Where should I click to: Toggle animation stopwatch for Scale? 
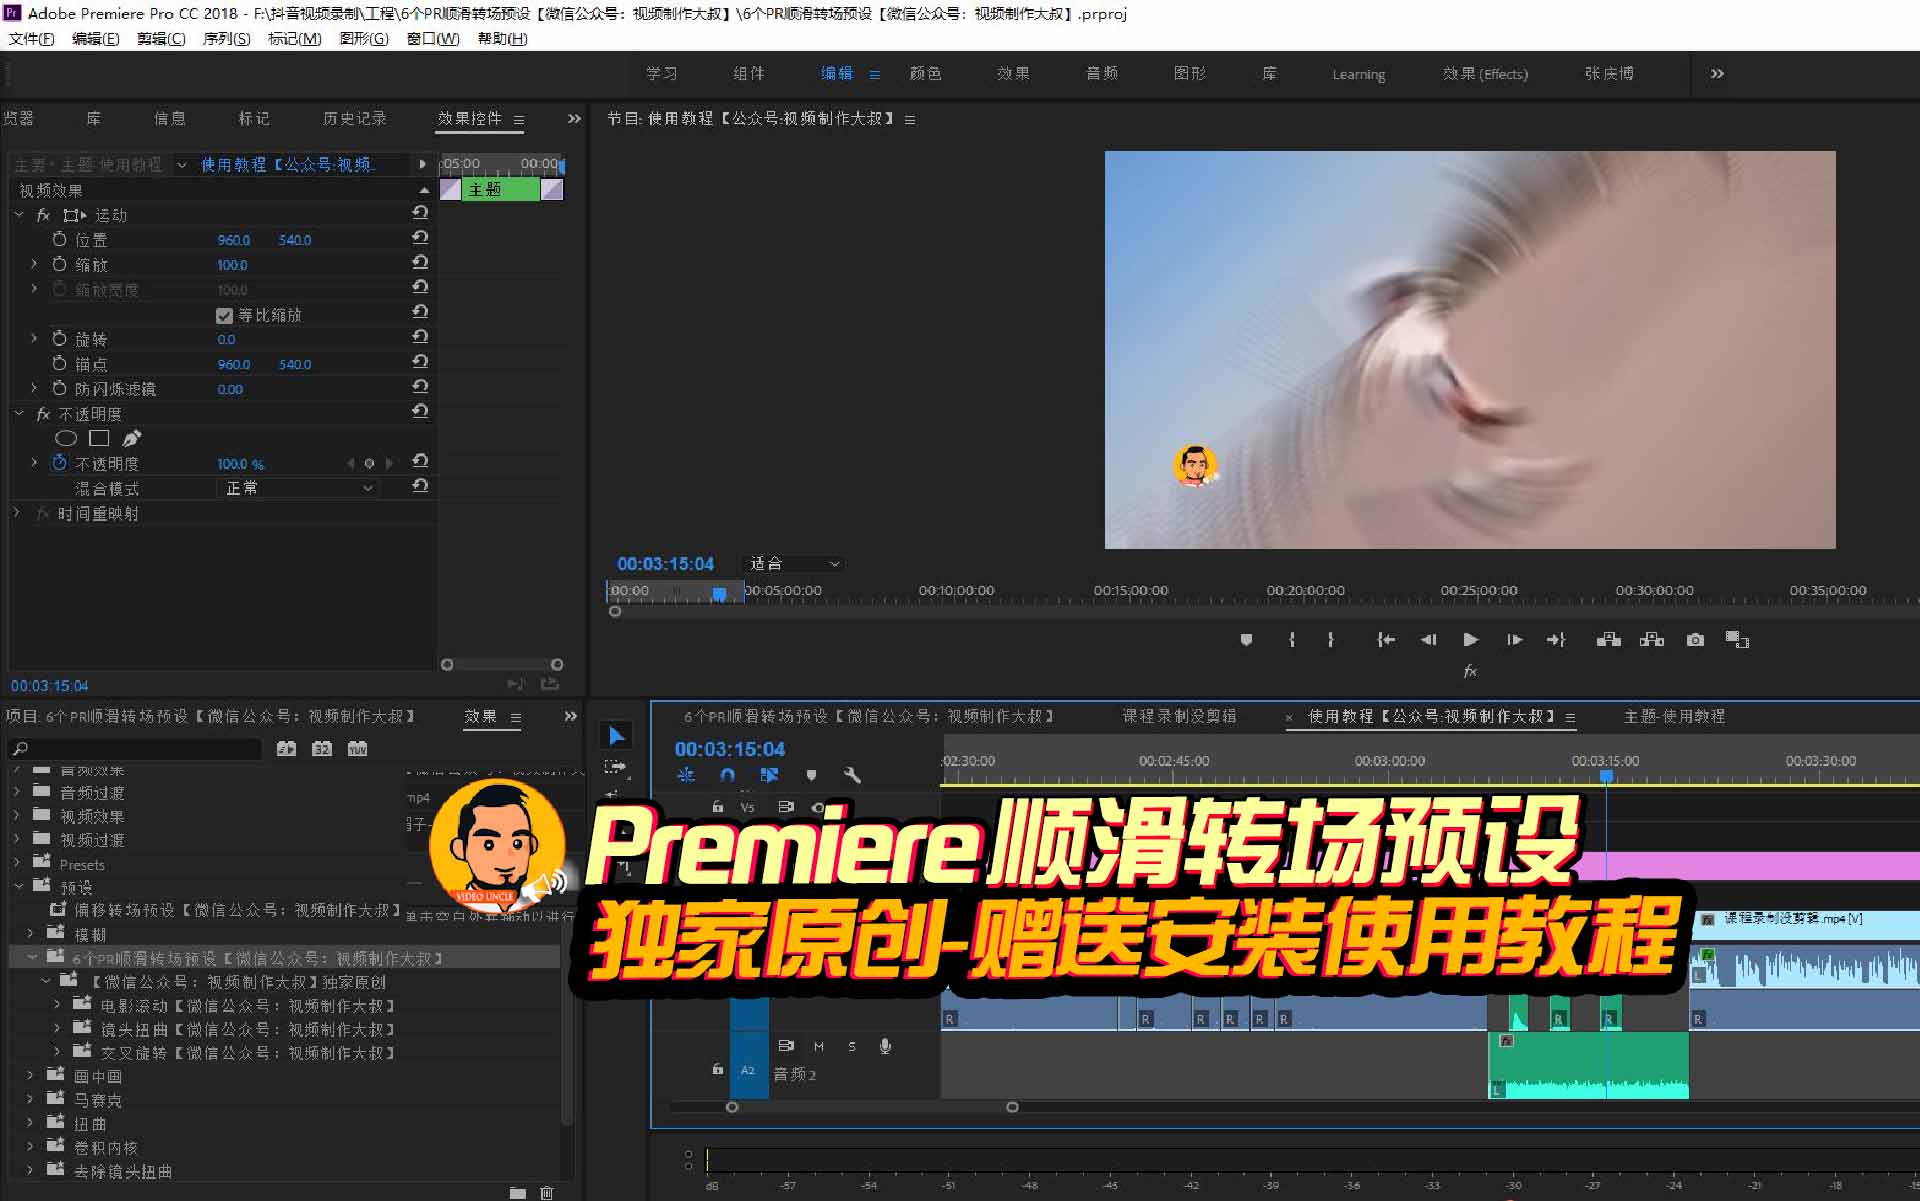59,264
